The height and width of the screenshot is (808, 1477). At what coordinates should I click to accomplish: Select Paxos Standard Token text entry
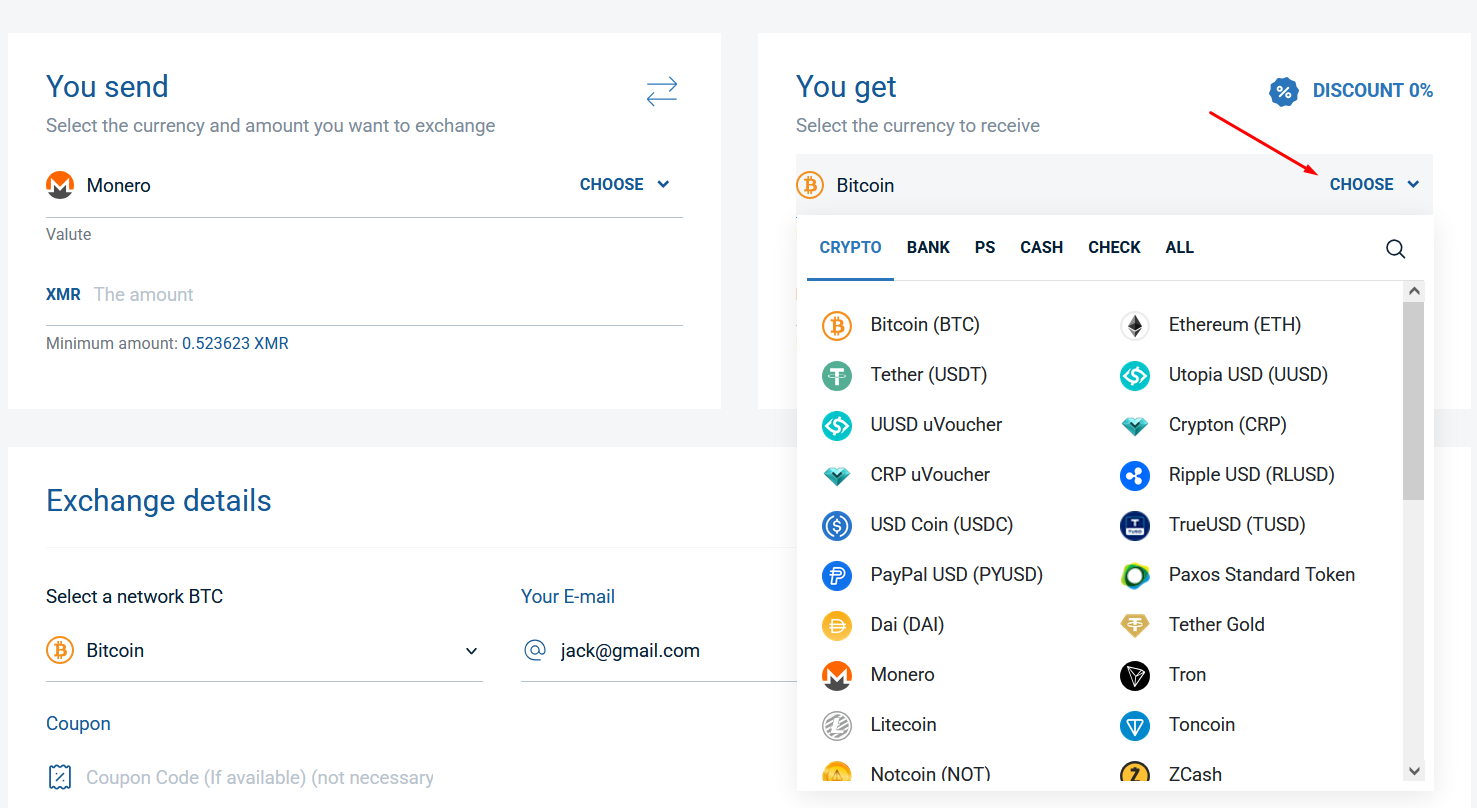(x=1262, y=575)
